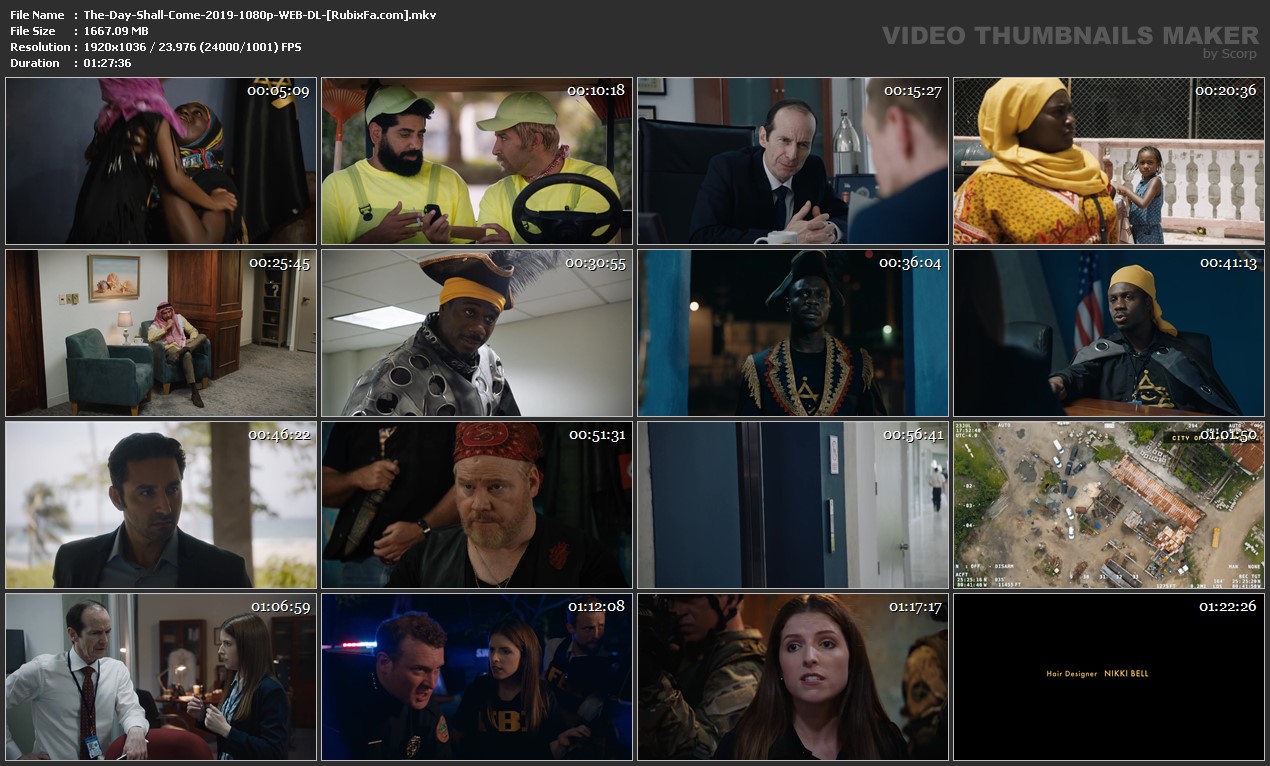Click the red bandana thumbnail at 00:51:31

pos(477,505)
